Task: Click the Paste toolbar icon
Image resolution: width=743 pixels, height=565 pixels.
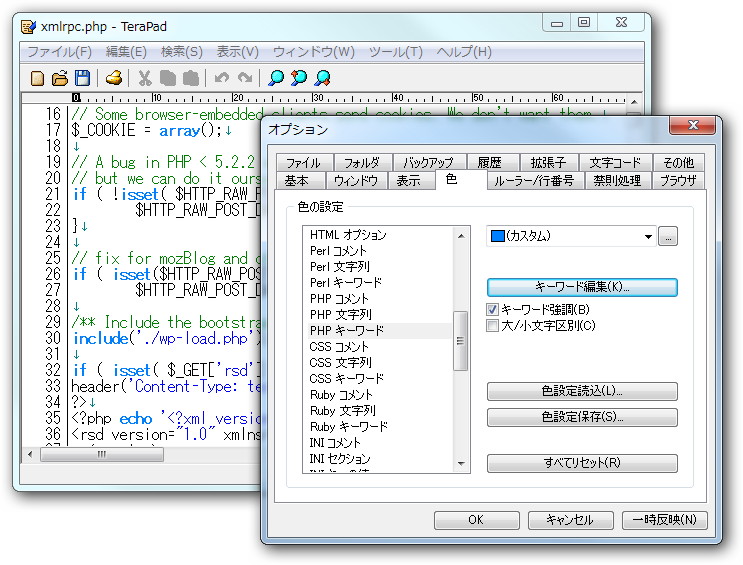Action: 190,78
